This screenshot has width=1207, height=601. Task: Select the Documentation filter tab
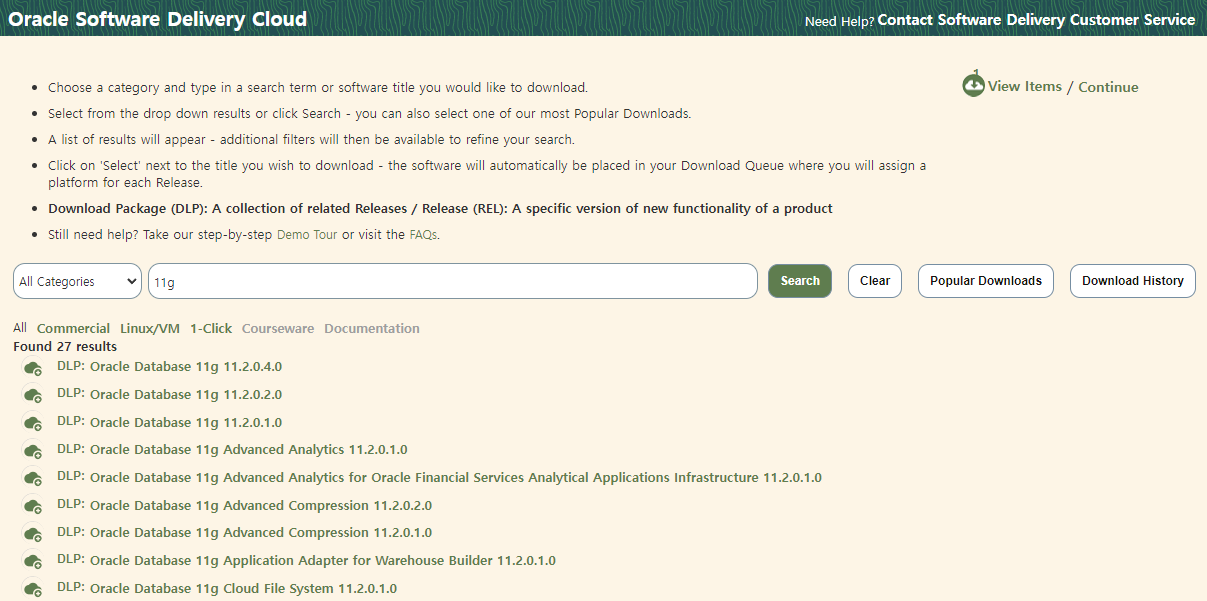372,328
